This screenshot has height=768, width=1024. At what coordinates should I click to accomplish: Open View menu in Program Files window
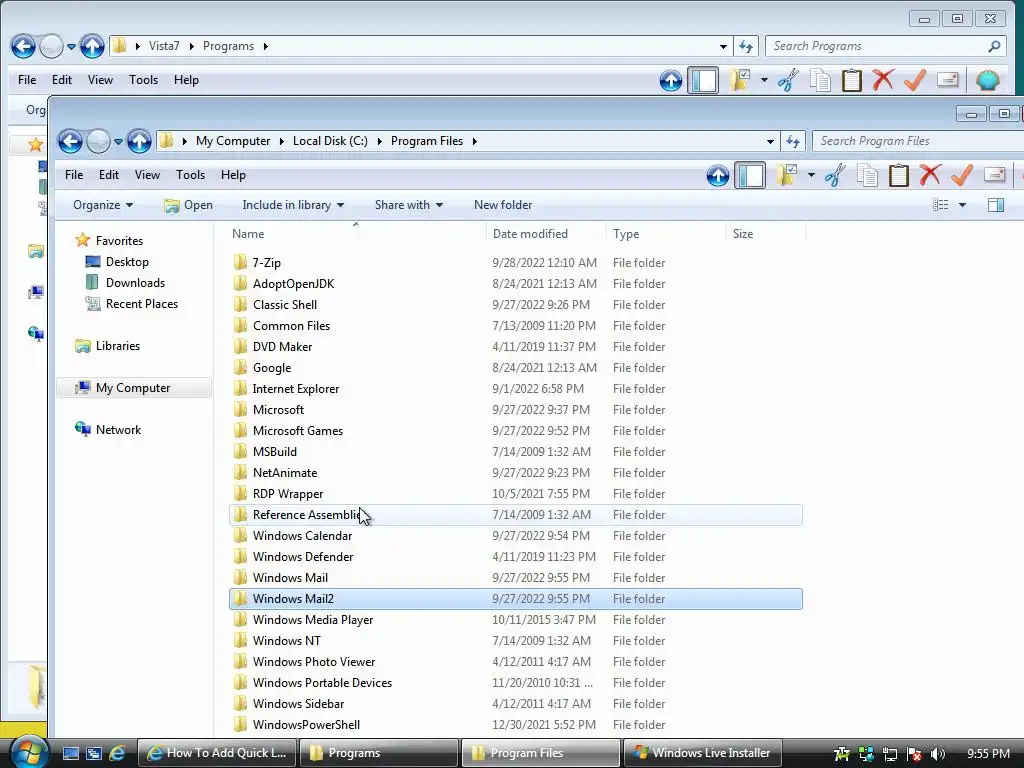[147, 175]
